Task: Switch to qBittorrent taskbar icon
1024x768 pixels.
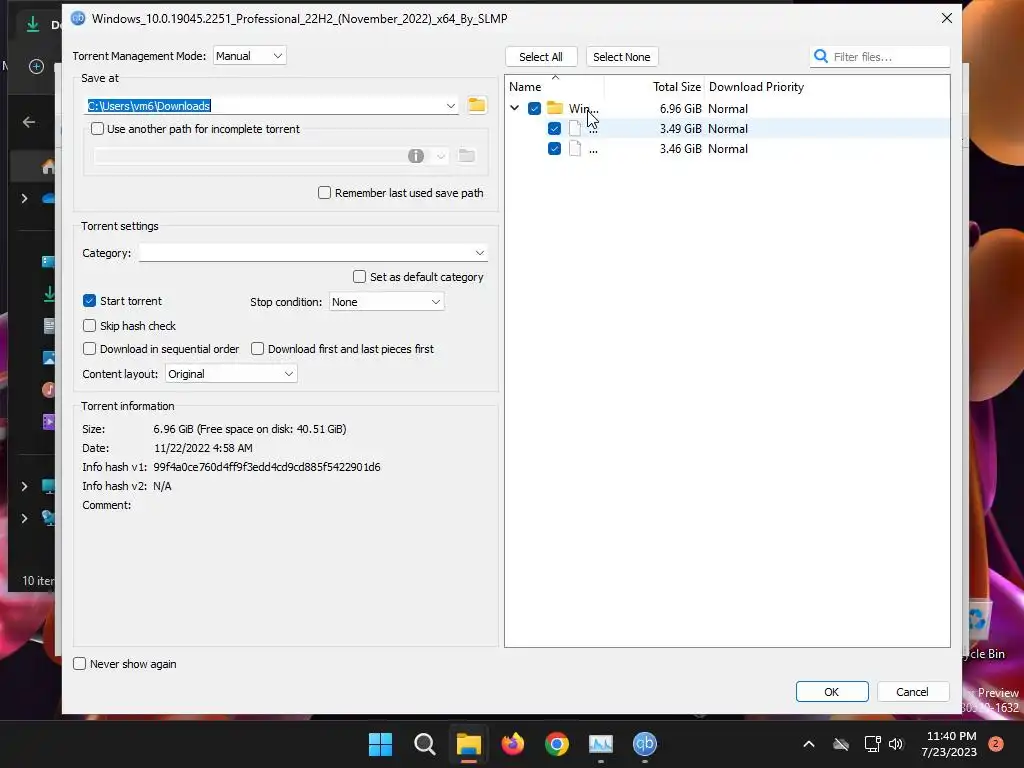Action: click(x=645, y=744)
